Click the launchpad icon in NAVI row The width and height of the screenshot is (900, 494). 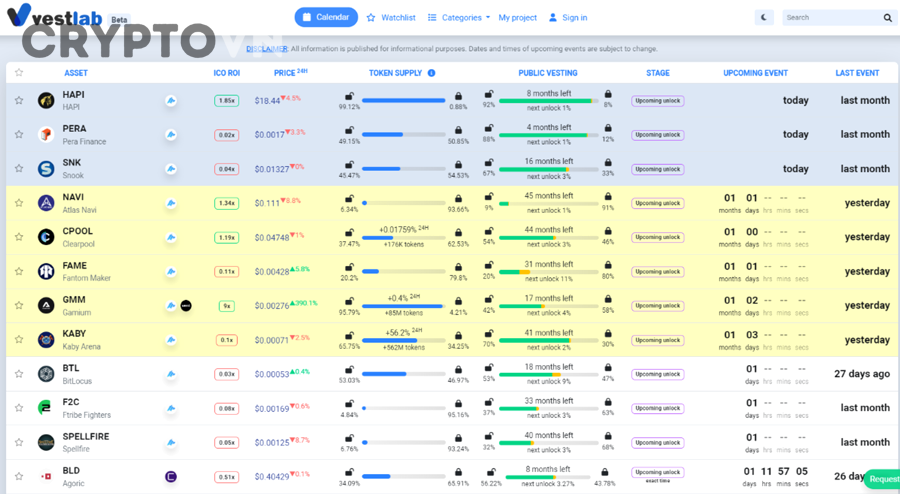coord(170,203)
